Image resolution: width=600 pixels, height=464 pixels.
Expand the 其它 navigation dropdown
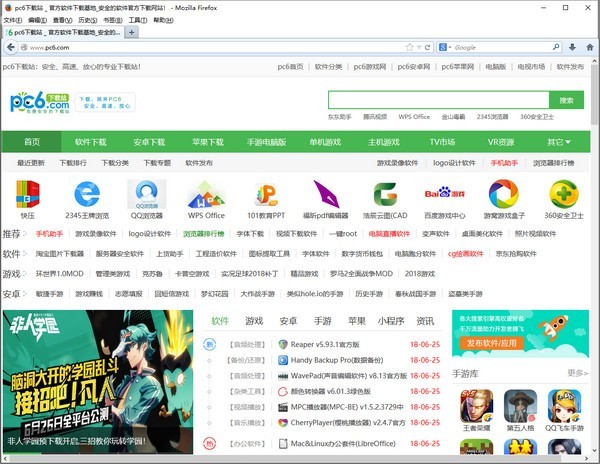[559, 142]
